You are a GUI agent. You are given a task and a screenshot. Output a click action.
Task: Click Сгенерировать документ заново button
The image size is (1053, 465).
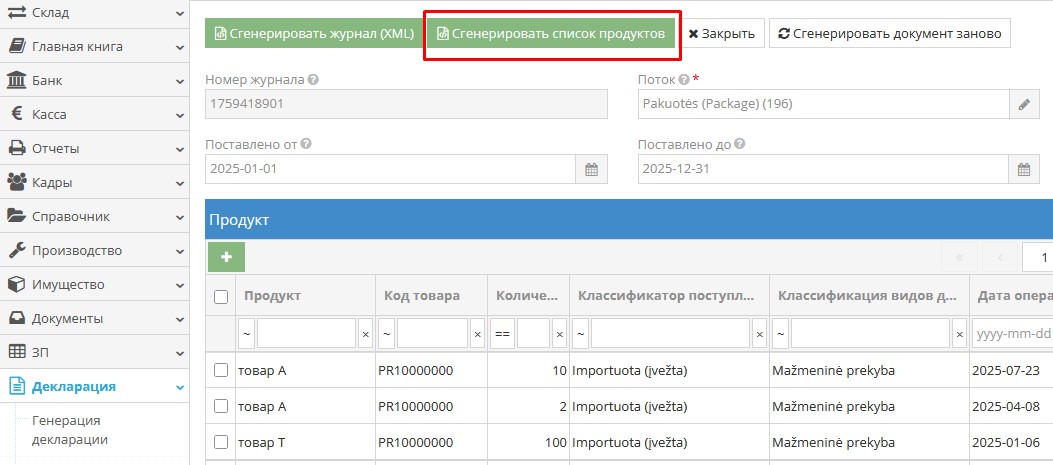pyautogui.click(x=889, y=33)
